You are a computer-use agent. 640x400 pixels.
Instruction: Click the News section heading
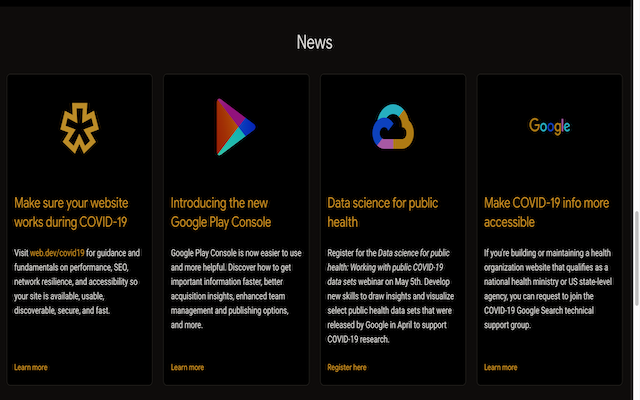pos(314,42)
